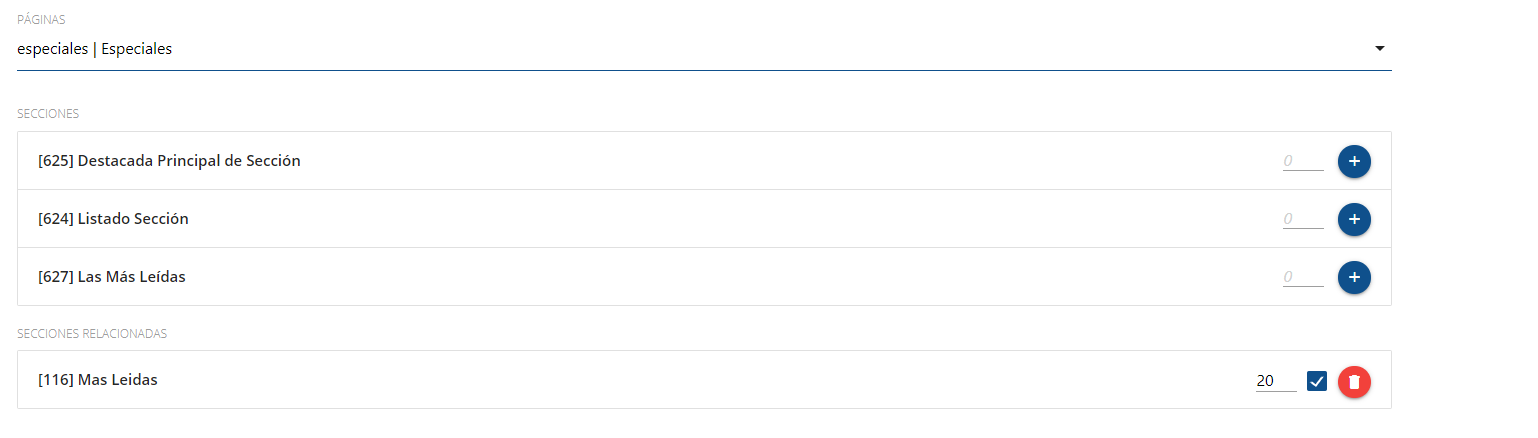
Task: Click the [625] ID prefix
Action: pos(55,161)
